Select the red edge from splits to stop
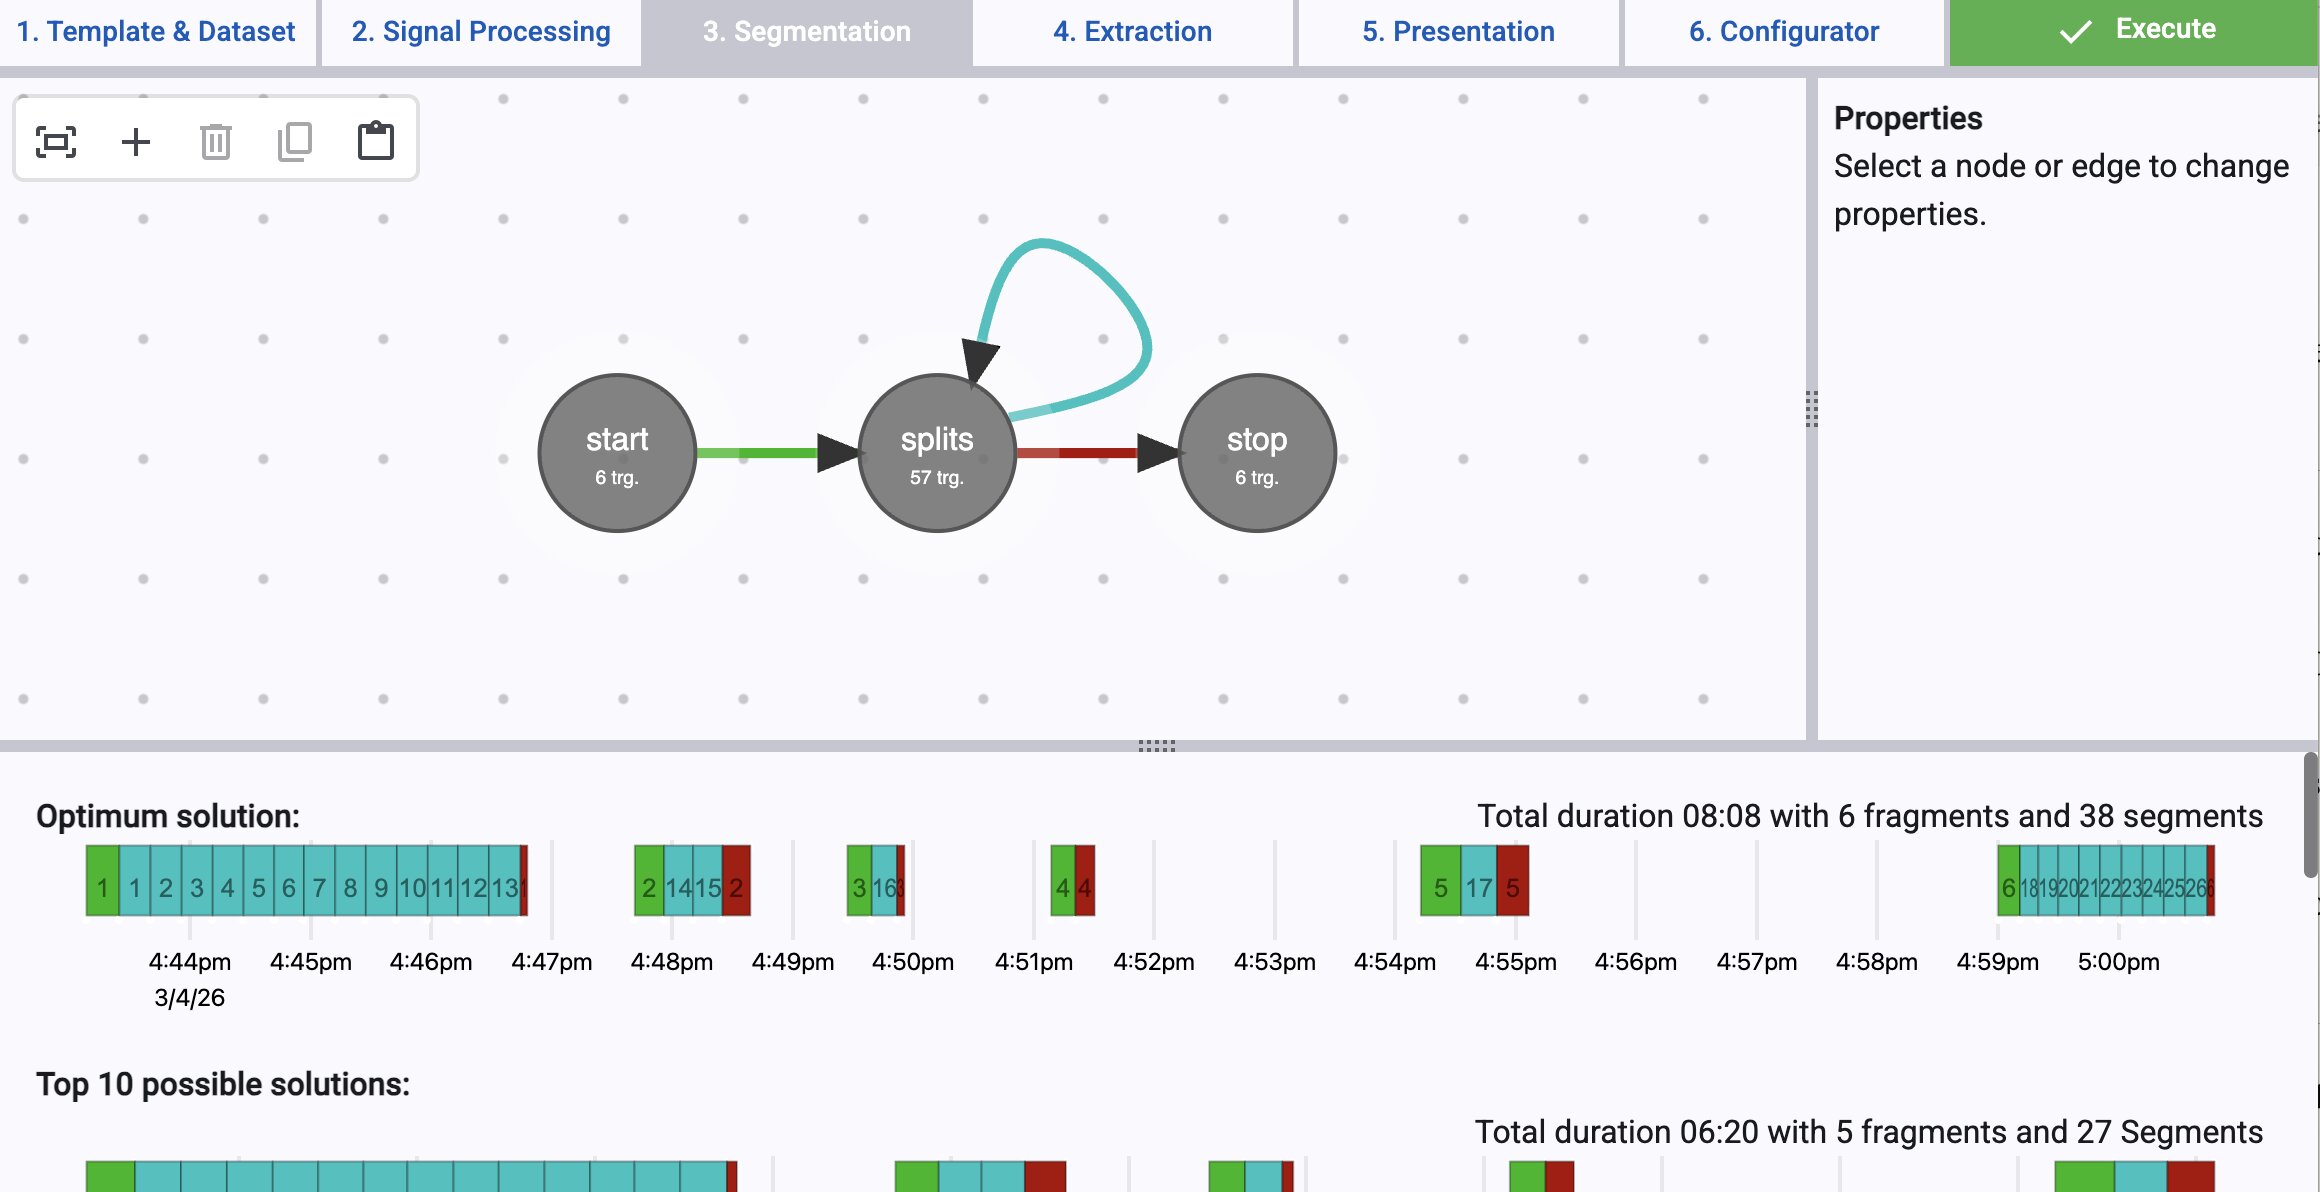Image resolution: width=2320 pixels, height=1192 pixels. (x=1080, y=453)
